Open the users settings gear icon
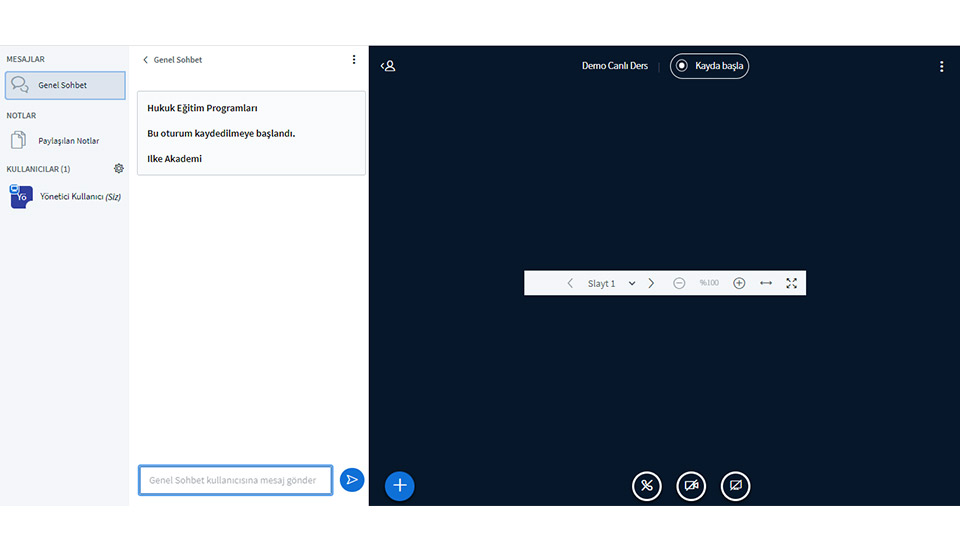This screenshot has width=960, height=550. click(119, 168)
